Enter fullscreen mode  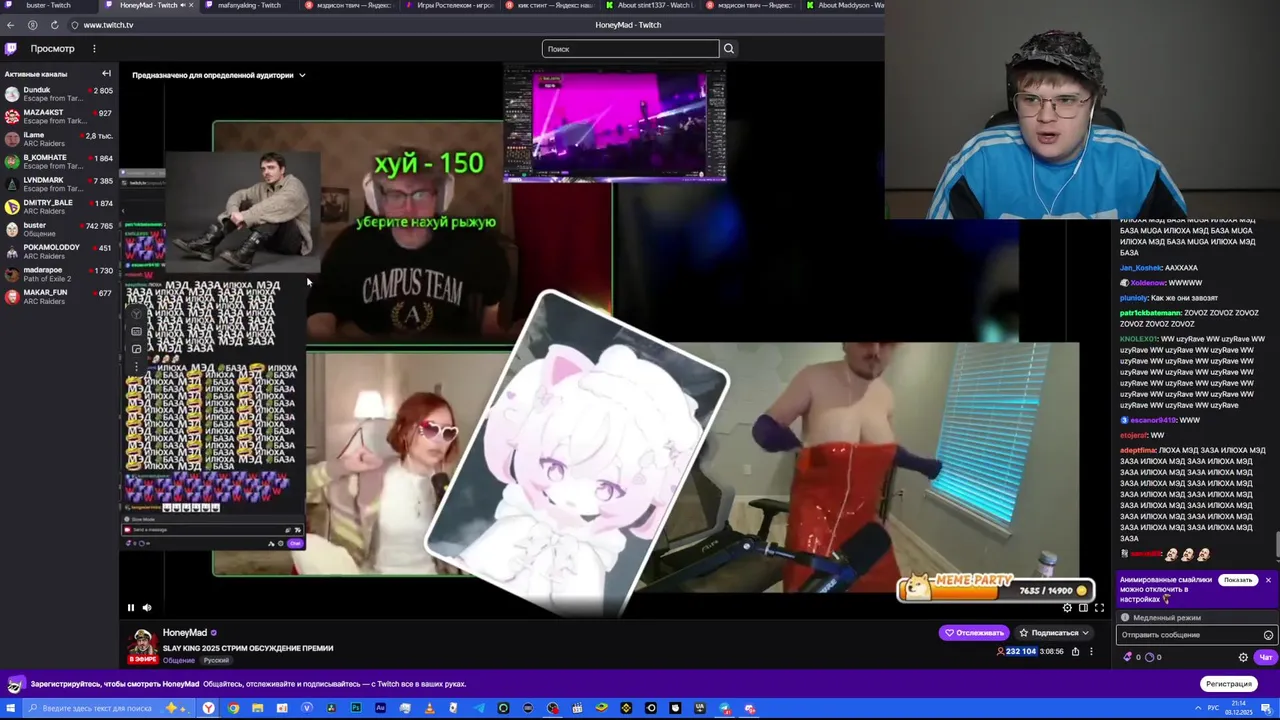[x=1099, y=607]
